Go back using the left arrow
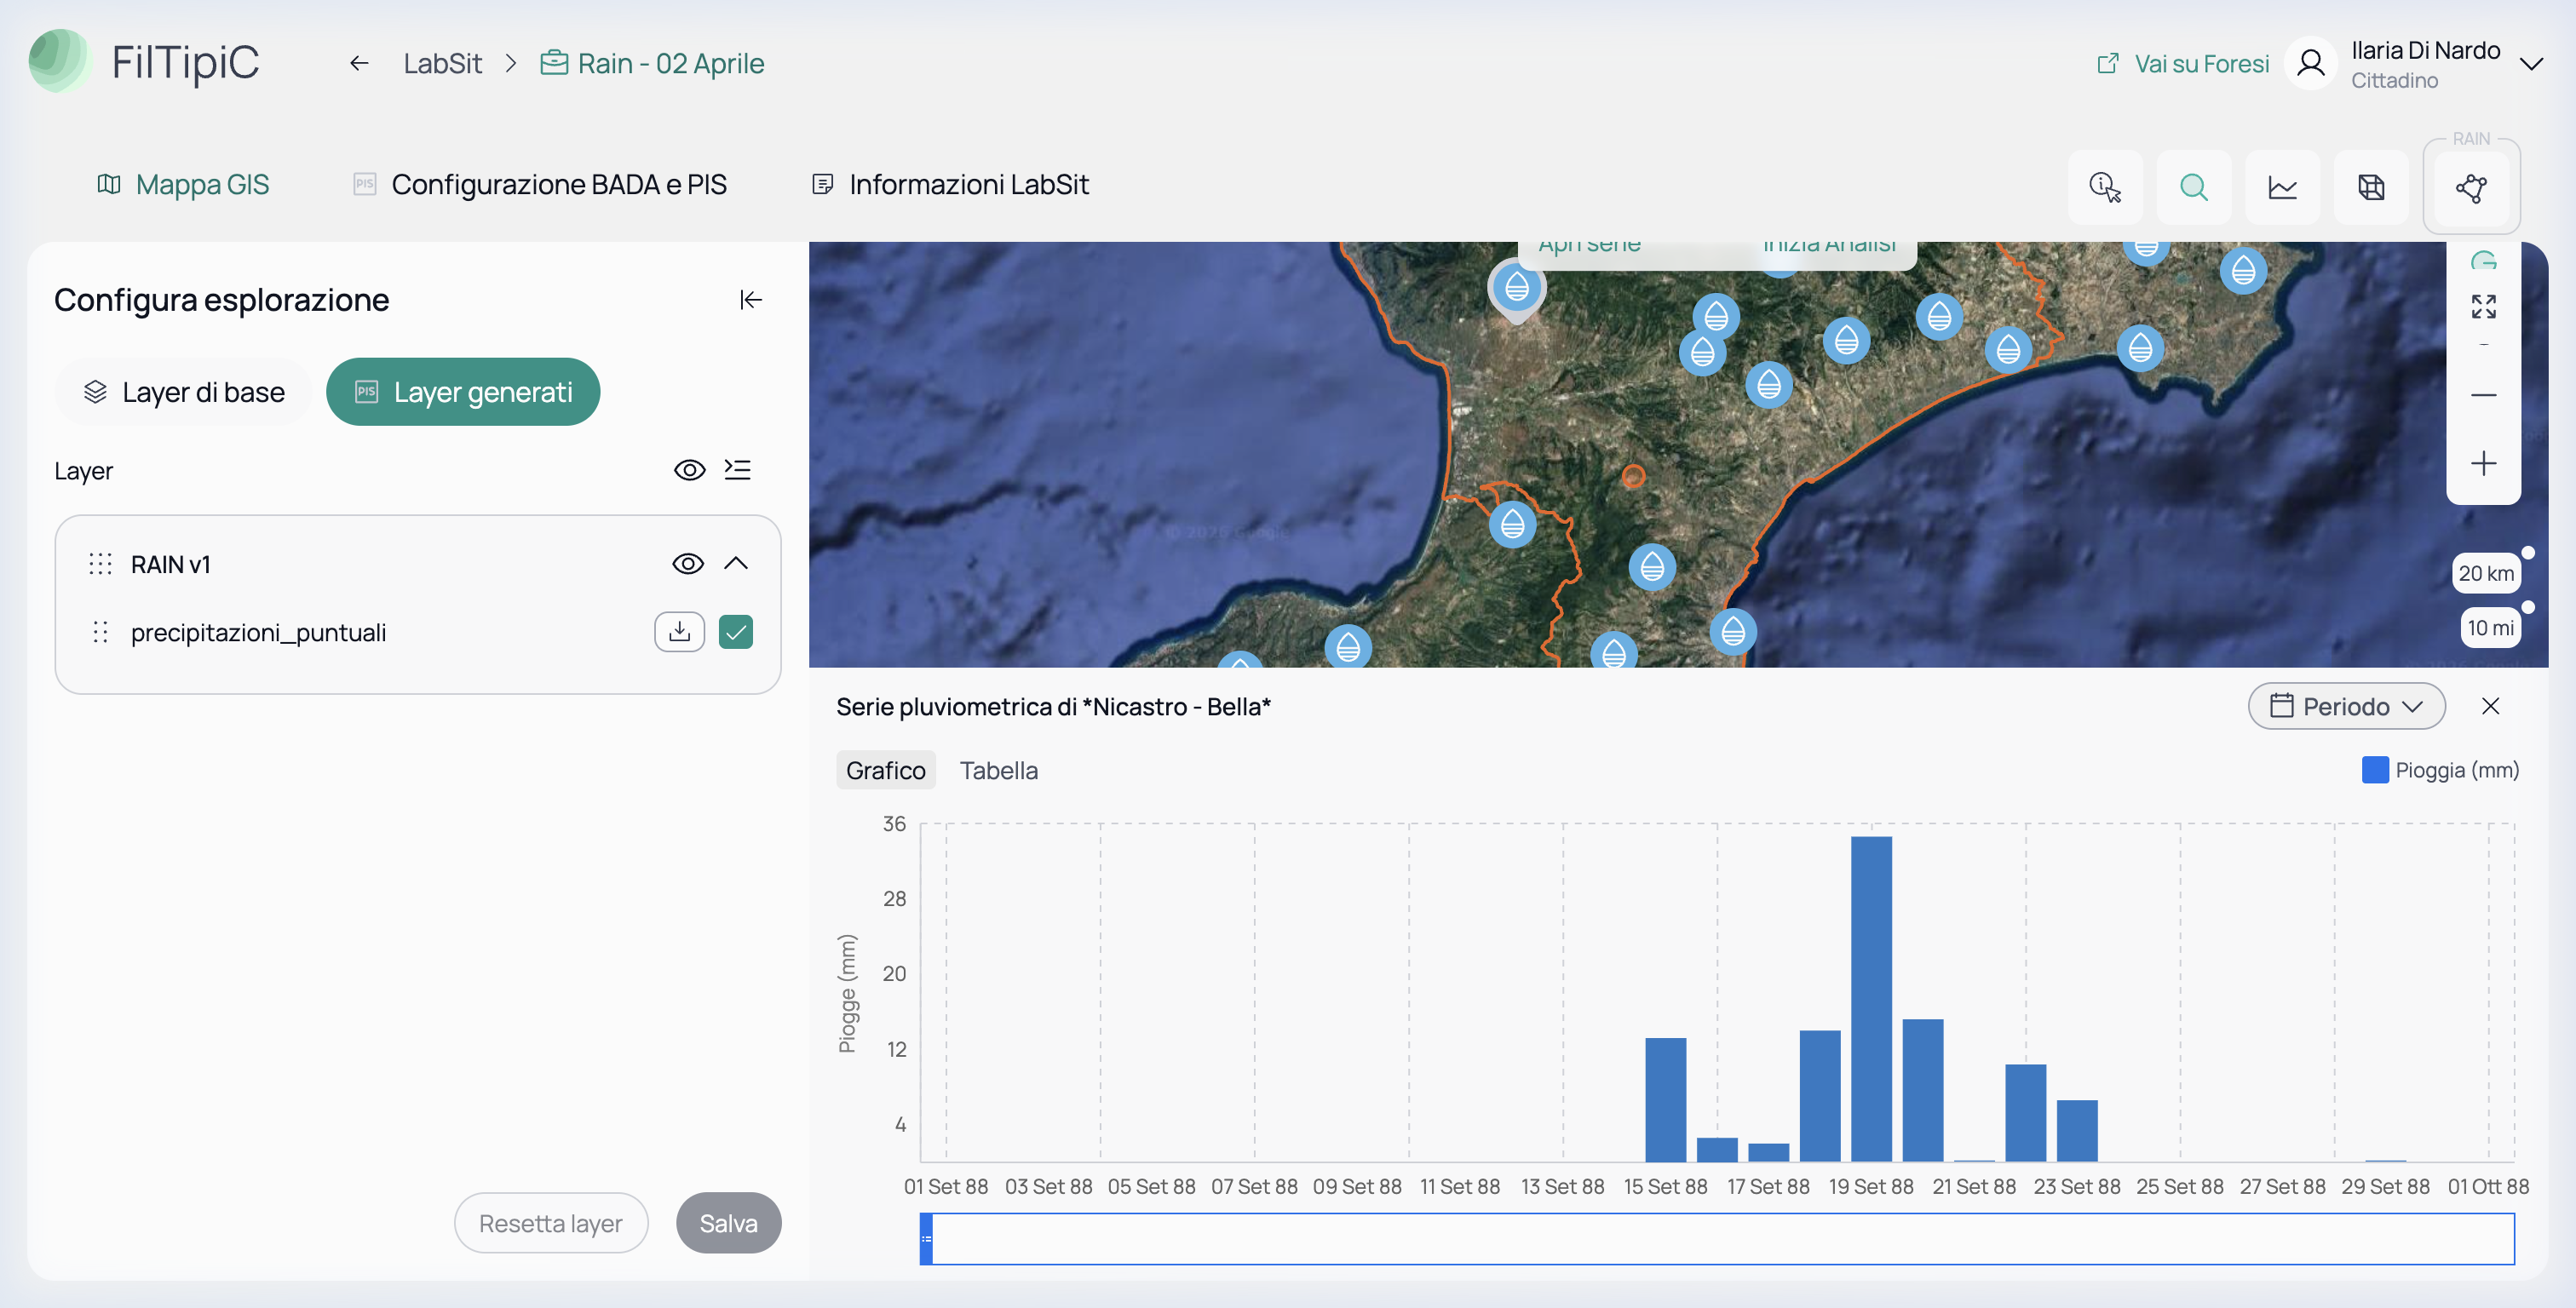 tap(359, 64)
